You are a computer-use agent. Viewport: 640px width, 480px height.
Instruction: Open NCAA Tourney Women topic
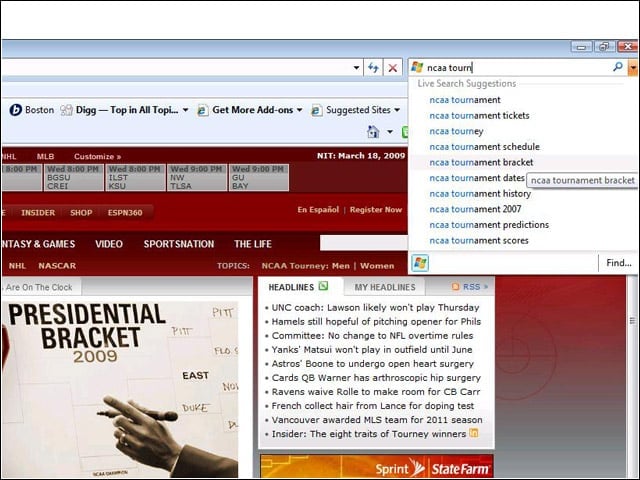377,266
